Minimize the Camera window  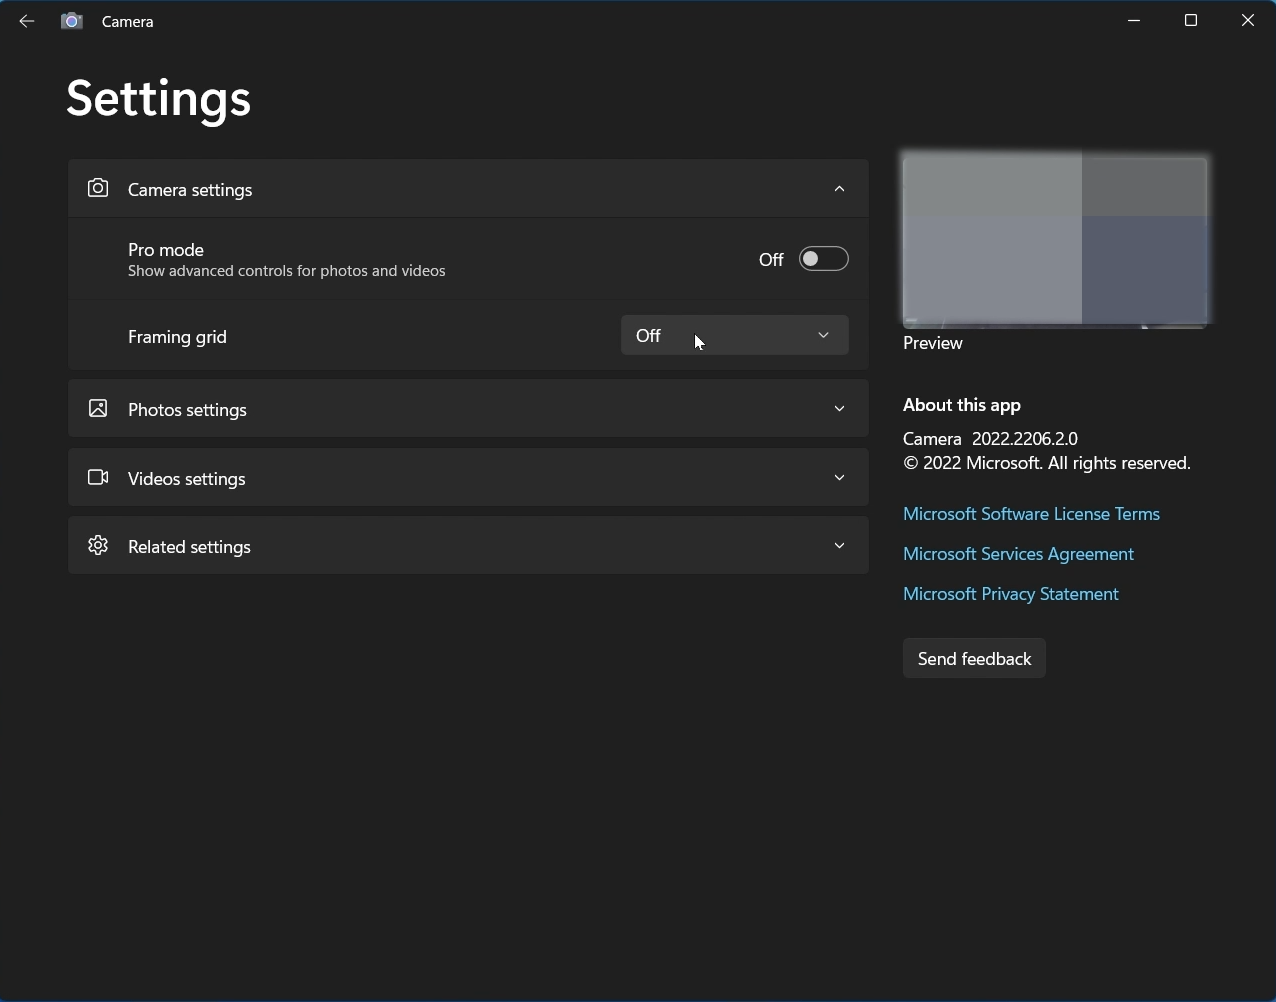click(1134, 21)
